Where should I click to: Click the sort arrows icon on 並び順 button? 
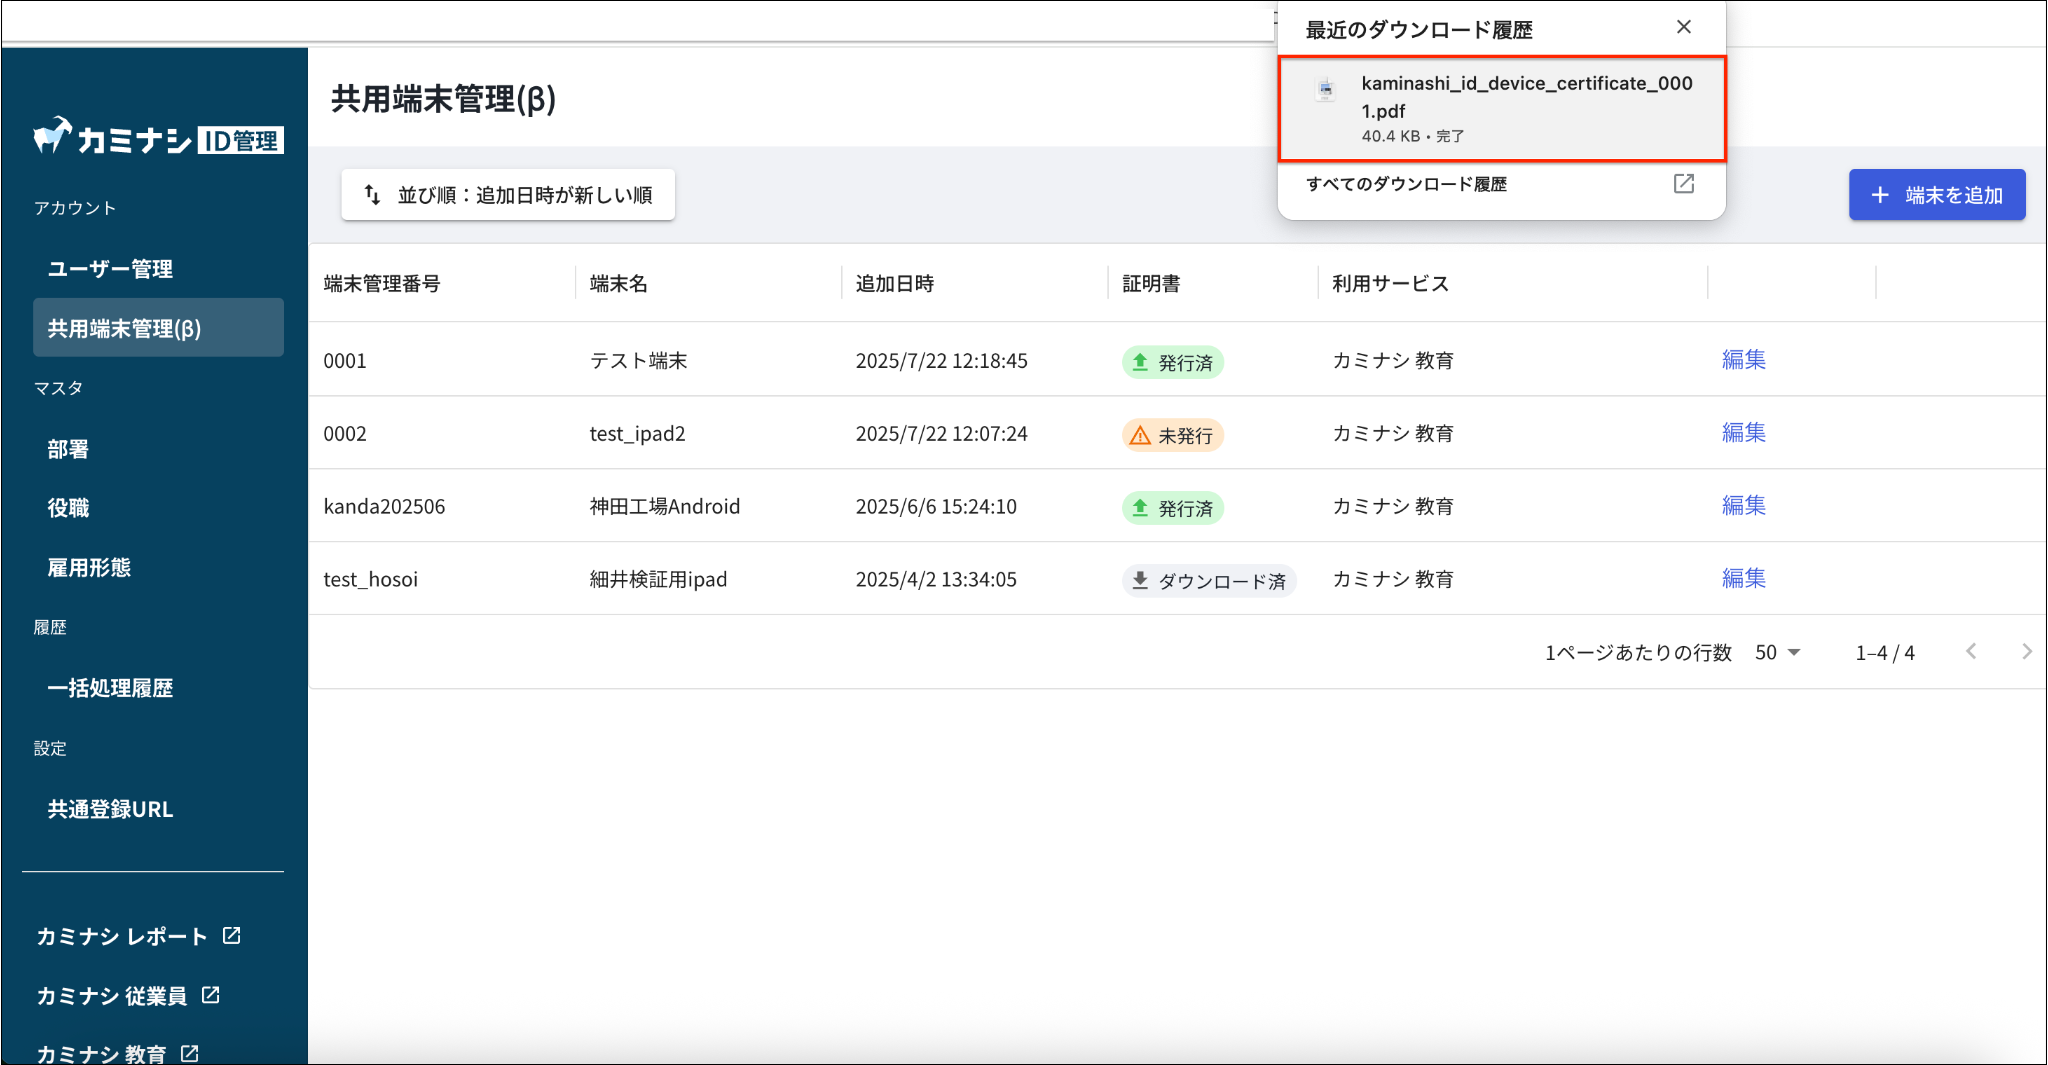pos(372,194)
